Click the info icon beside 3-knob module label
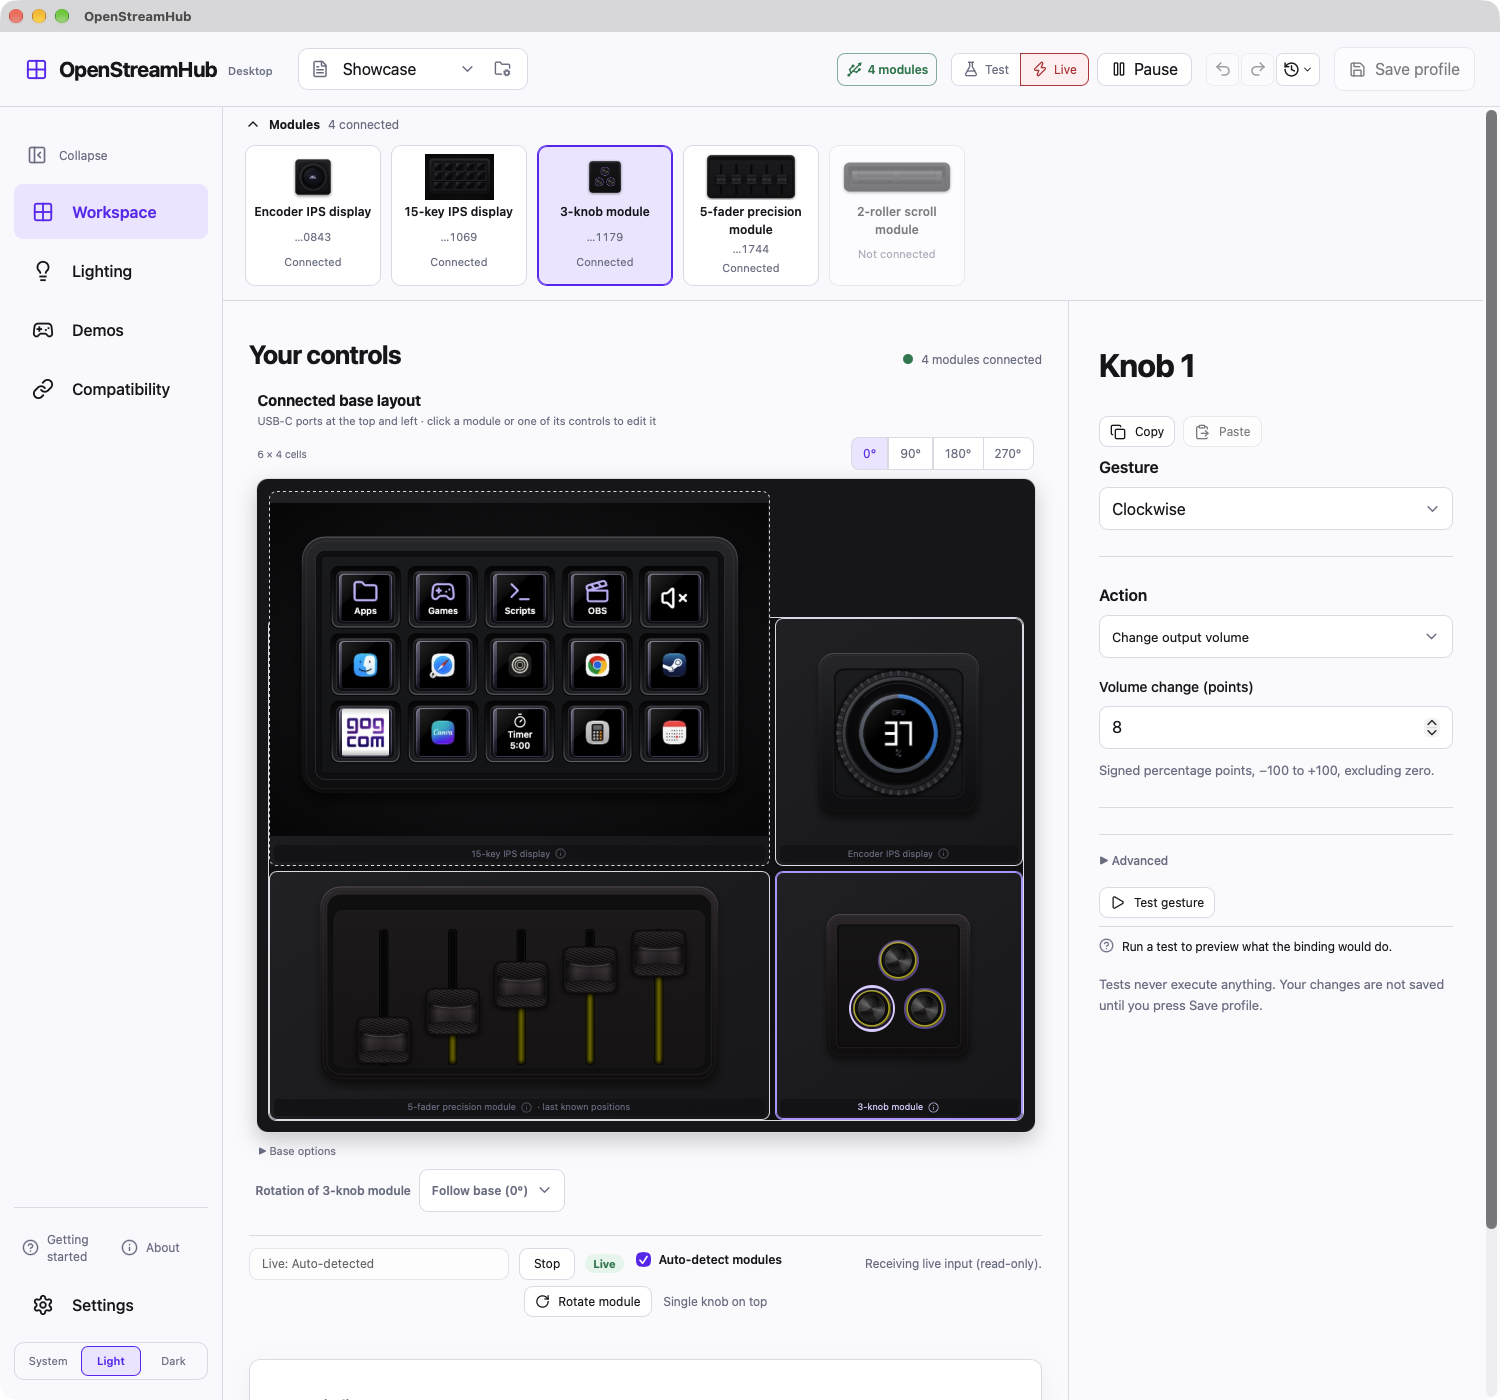This screenshot has width=1500, height=1400. point(934,1107)
